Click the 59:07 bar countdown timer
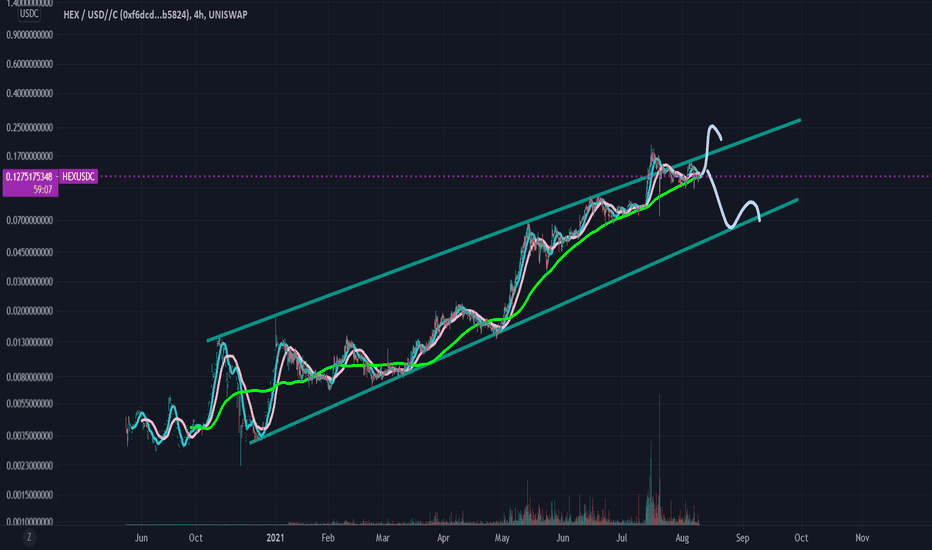 (43, 190)
